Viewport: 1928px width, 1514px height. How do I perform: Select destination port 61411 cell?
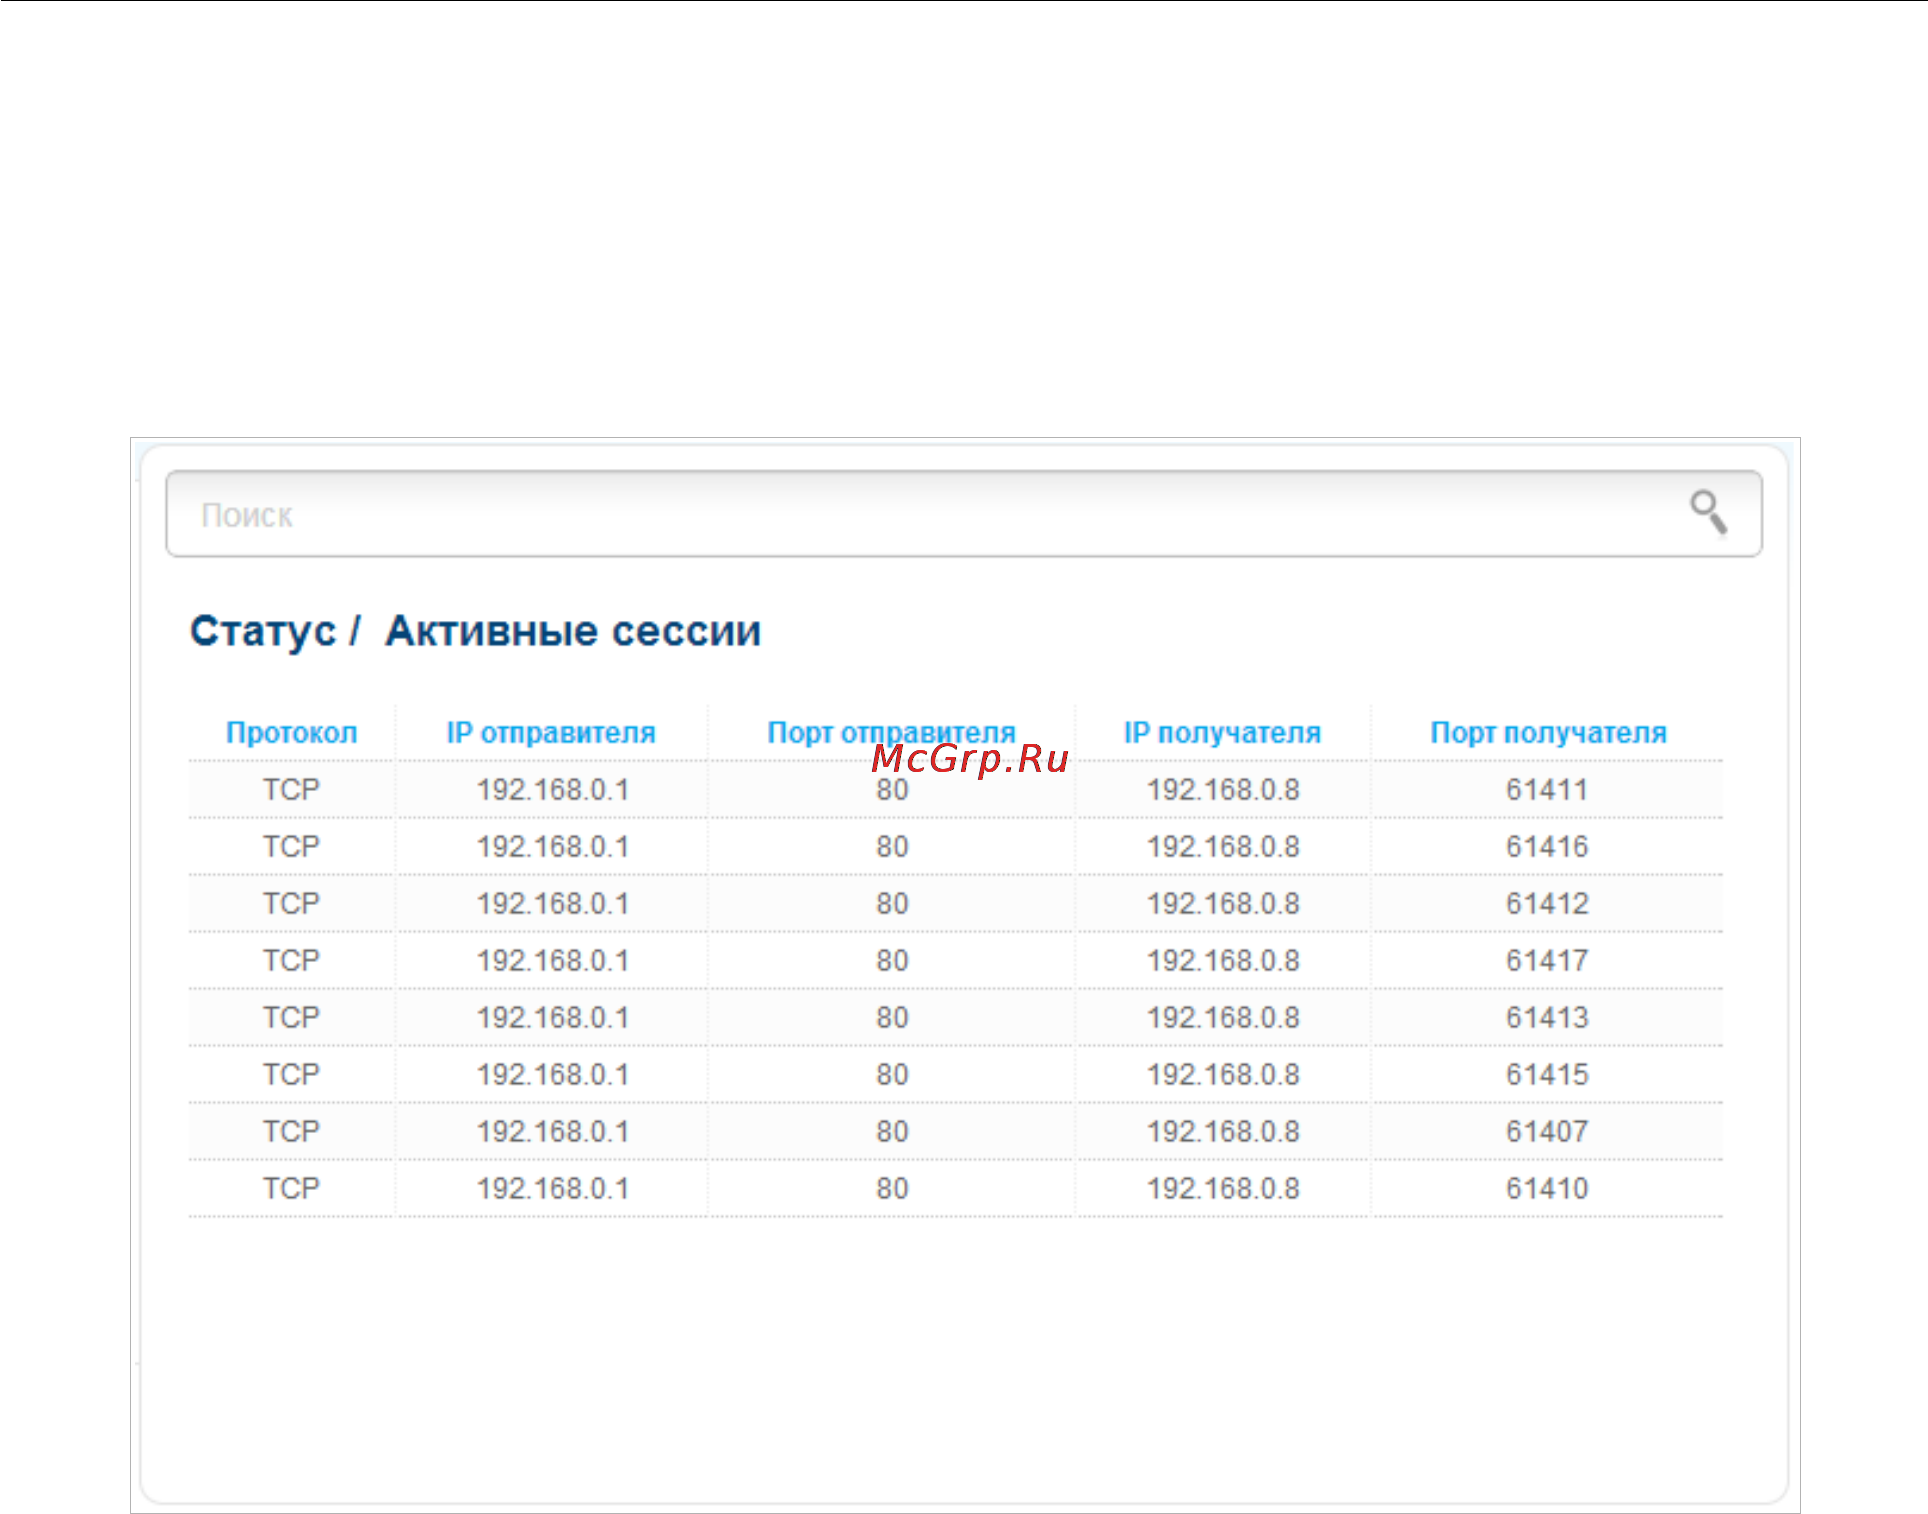[1547, 790]
